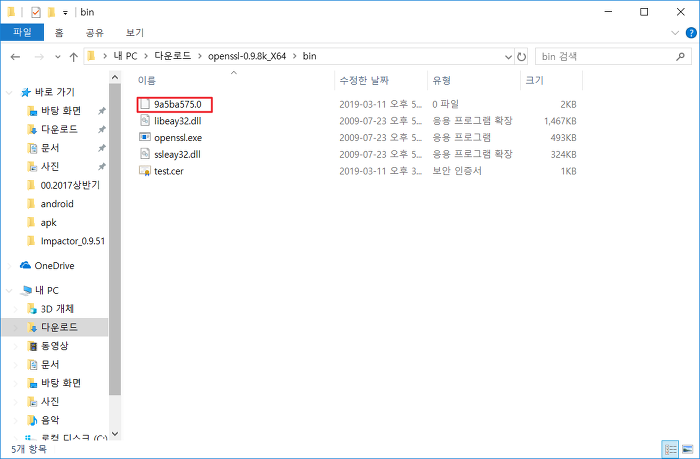Click the openssl-0.9.8k_X64 breadcrumb
This screenshot has height=459, width=700.
(247, 56)
